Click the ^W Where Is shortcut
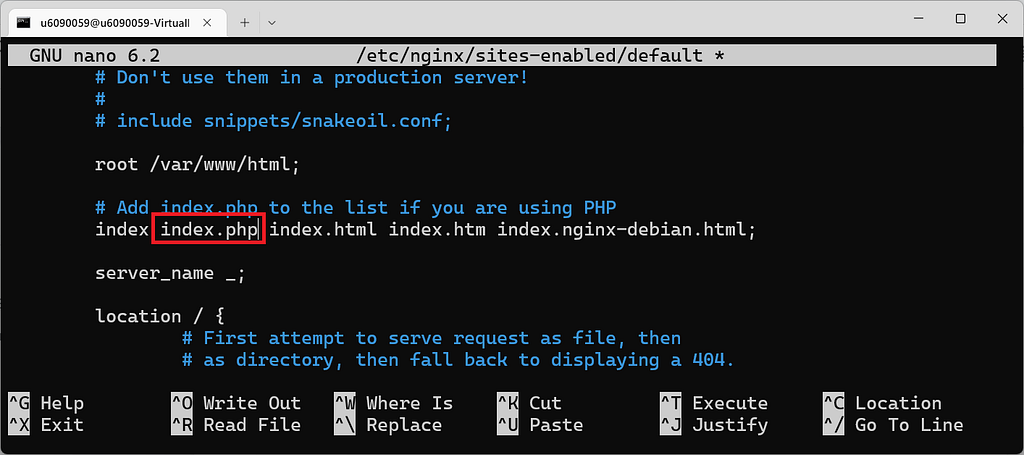Viewport: 1024px width, 455px height. point(393,403)
